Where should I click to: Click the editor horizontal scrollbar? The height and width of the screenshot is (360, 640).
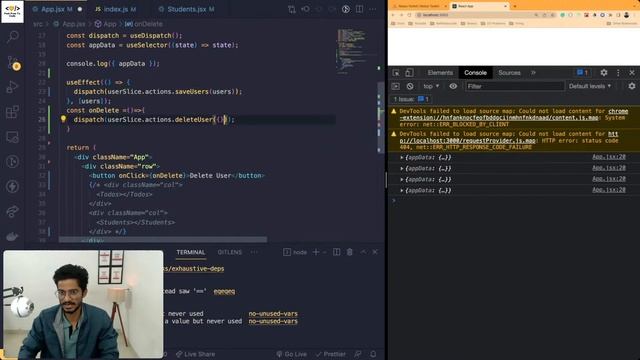click(x=163, y=239)
